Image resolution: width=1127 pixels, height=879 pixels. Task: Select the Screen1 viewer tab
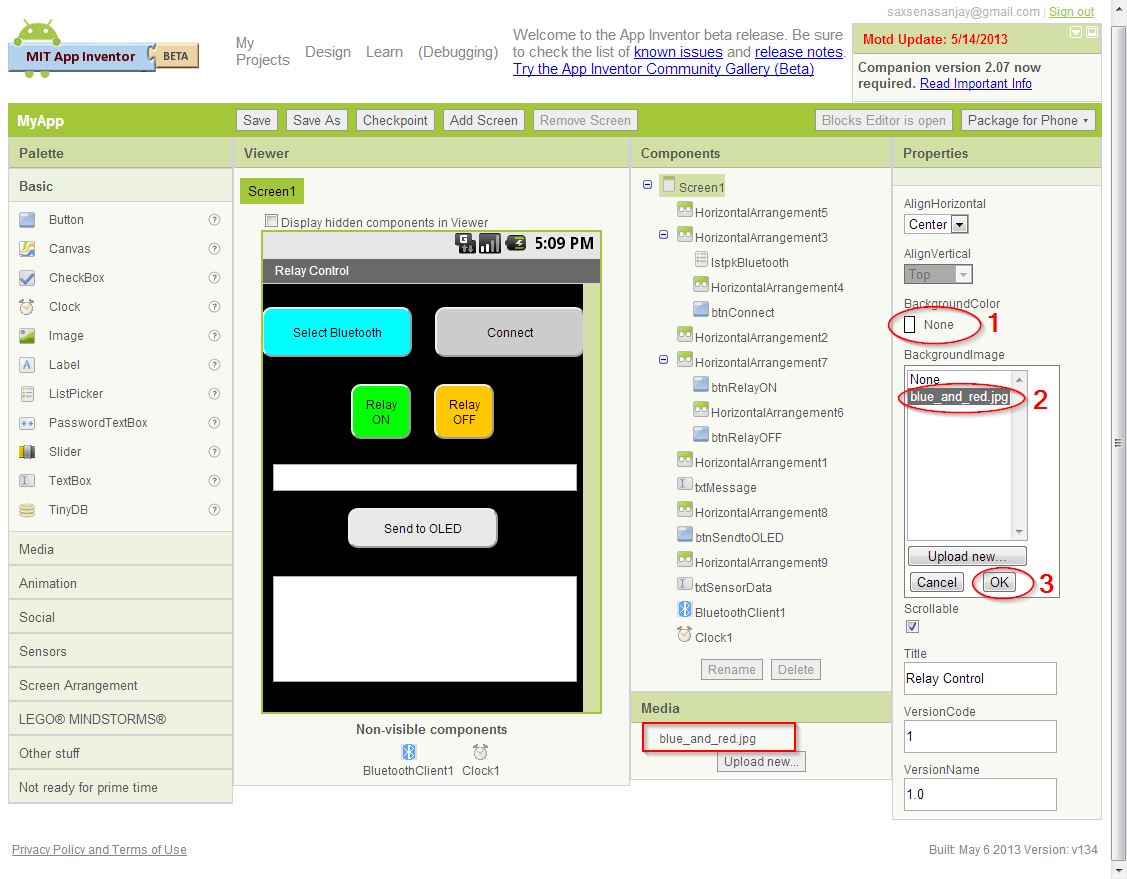coord(272,191)
